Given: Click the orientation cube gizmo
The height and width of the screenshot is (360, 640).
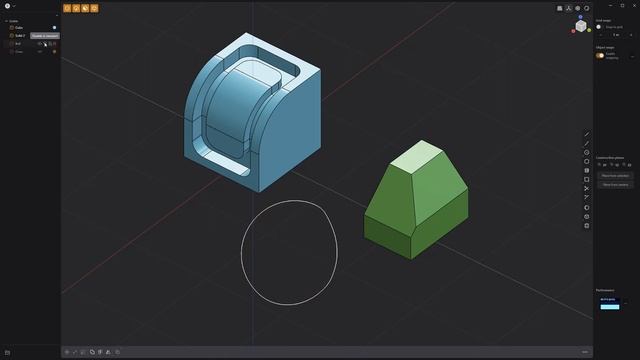Looking at the screenshot, I should pyautogui.click(x=581, y=26).
